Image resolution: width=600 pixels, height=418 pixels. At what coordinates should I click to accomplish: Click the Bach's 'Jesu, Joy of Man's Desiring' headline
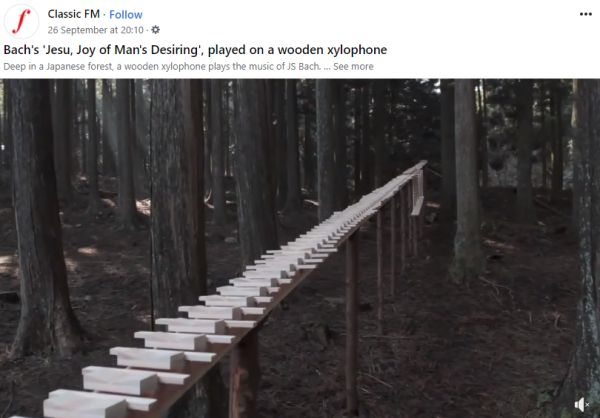pyautogui.click(x=195, y=50)
